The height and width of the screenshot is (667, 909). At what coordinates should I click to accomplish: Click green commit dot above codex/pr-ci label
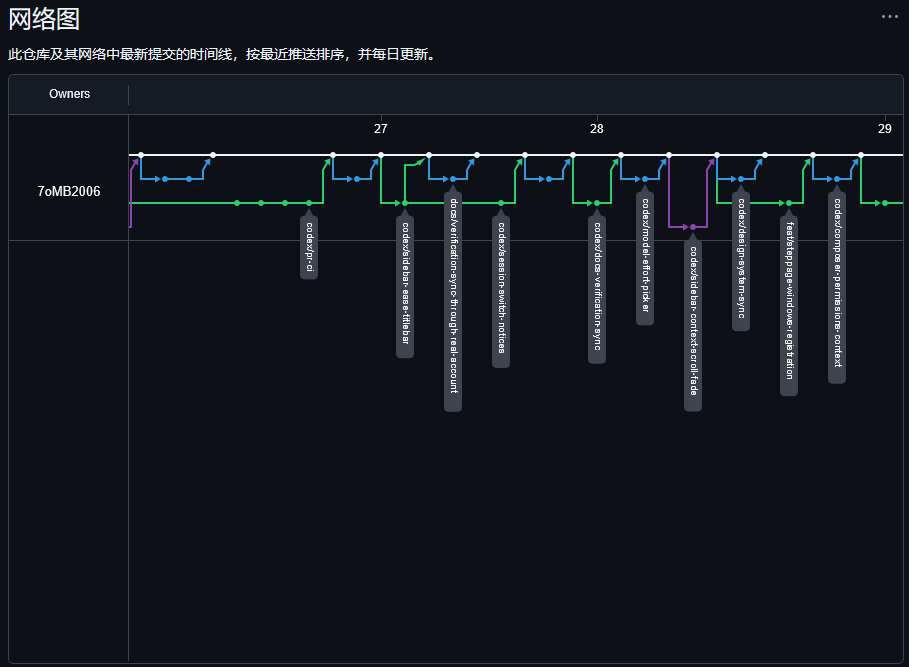click(x=309, y=203)
